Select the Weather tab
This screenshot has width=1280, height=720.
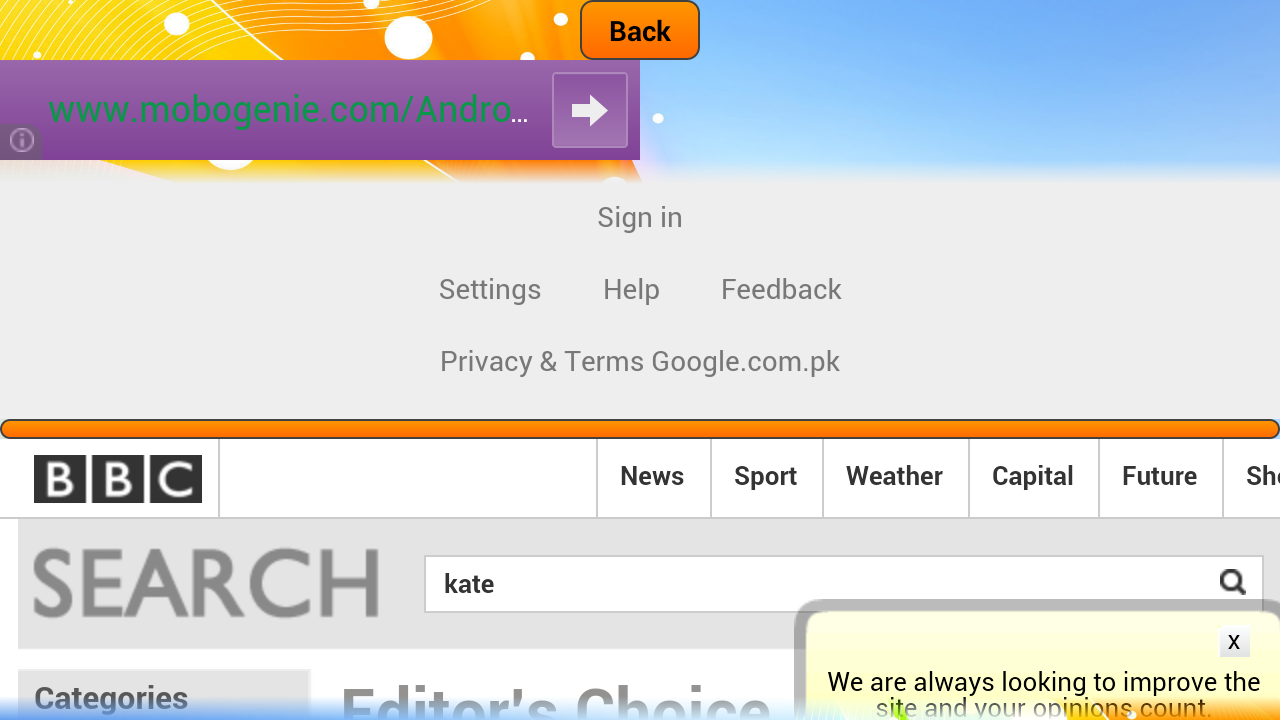coord(895,478)
